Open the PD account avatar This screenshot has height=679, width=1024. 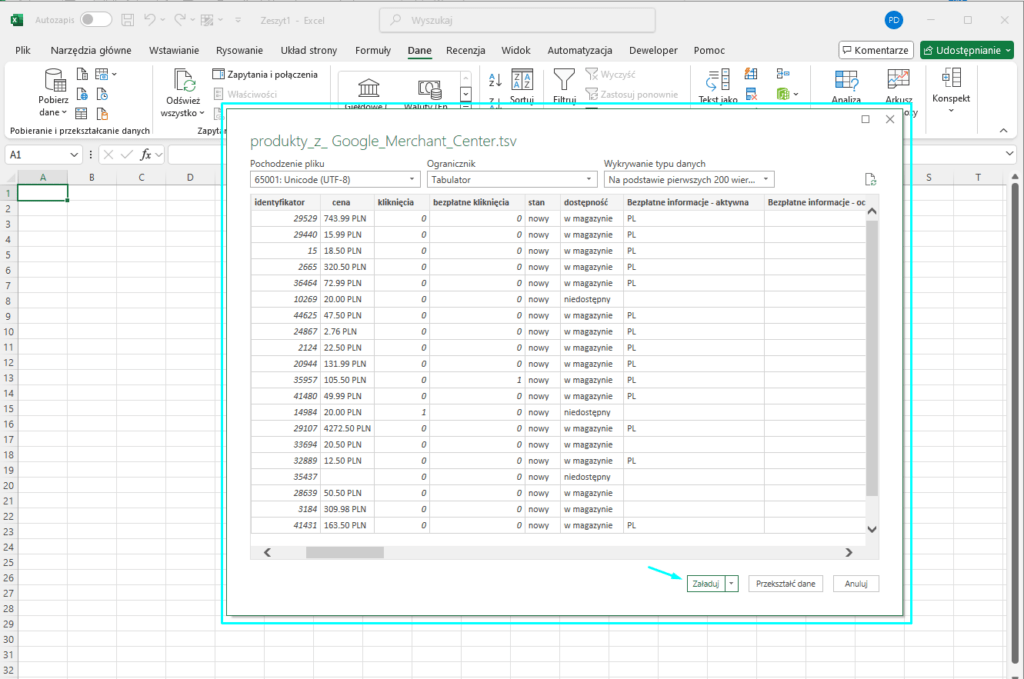click(x=893, y=20)
